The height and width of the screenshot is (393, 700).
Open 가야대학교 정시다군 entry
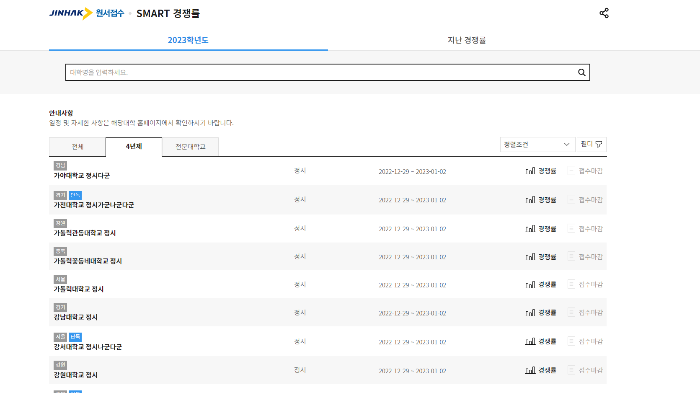[82, 176]
